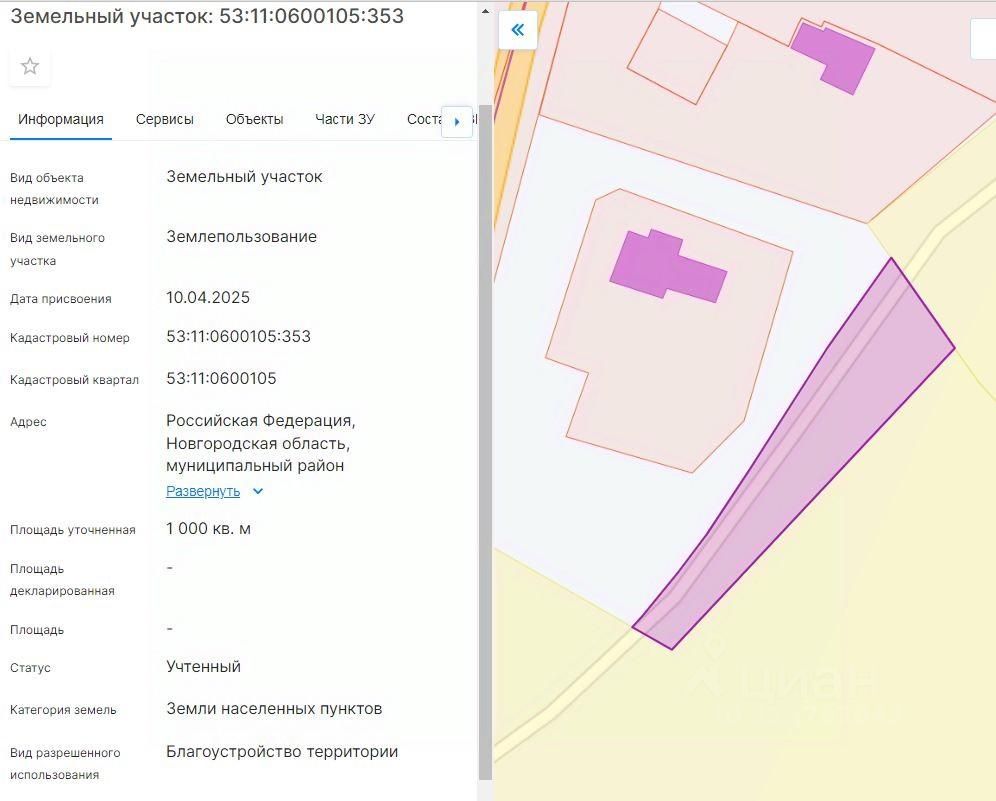
Task: Click the Кадастровый квартал label
Action: click(x=74, y=380)
